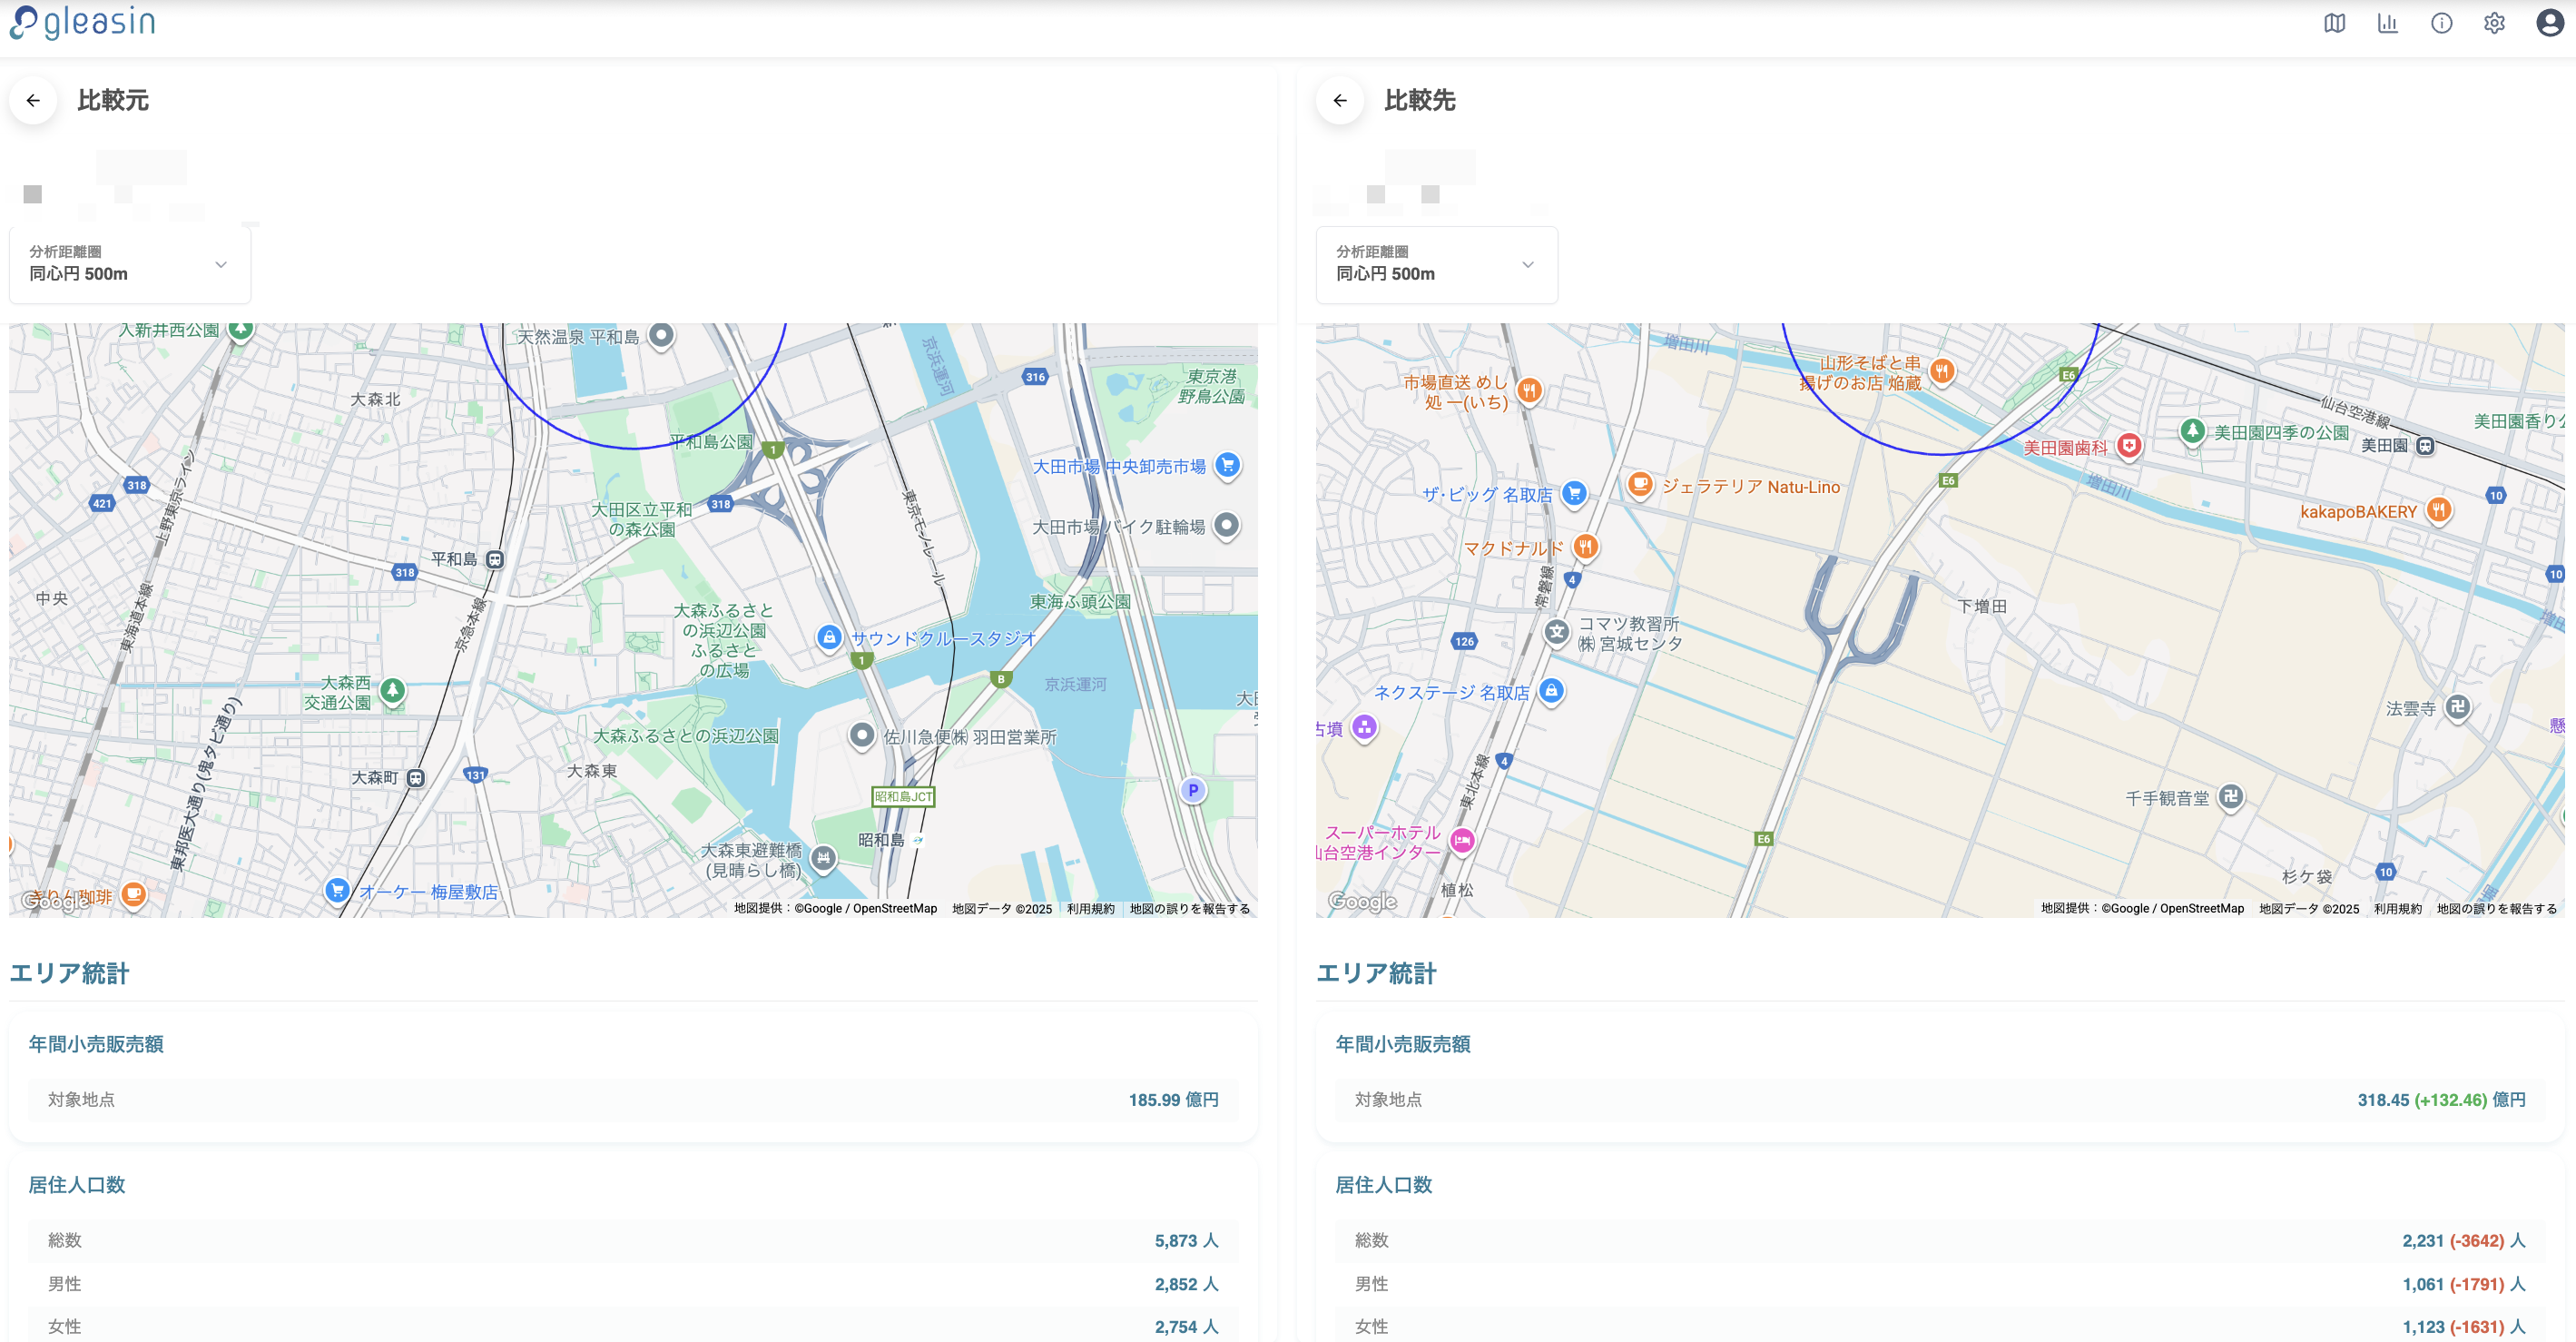Image resolution: width=2576 pixels, height=1342 pixels.
Task: Click 対象地点 row showing 318.45 億円
Action: point(1939,1099)
